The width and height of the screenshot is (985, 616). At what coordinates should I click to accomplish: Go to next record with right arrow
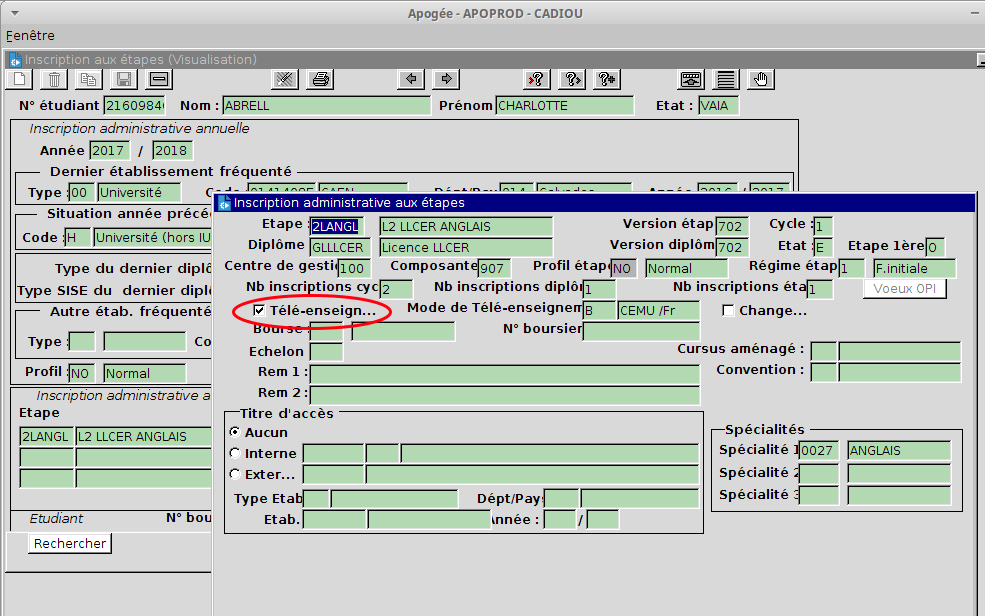[x=446, y=79]
